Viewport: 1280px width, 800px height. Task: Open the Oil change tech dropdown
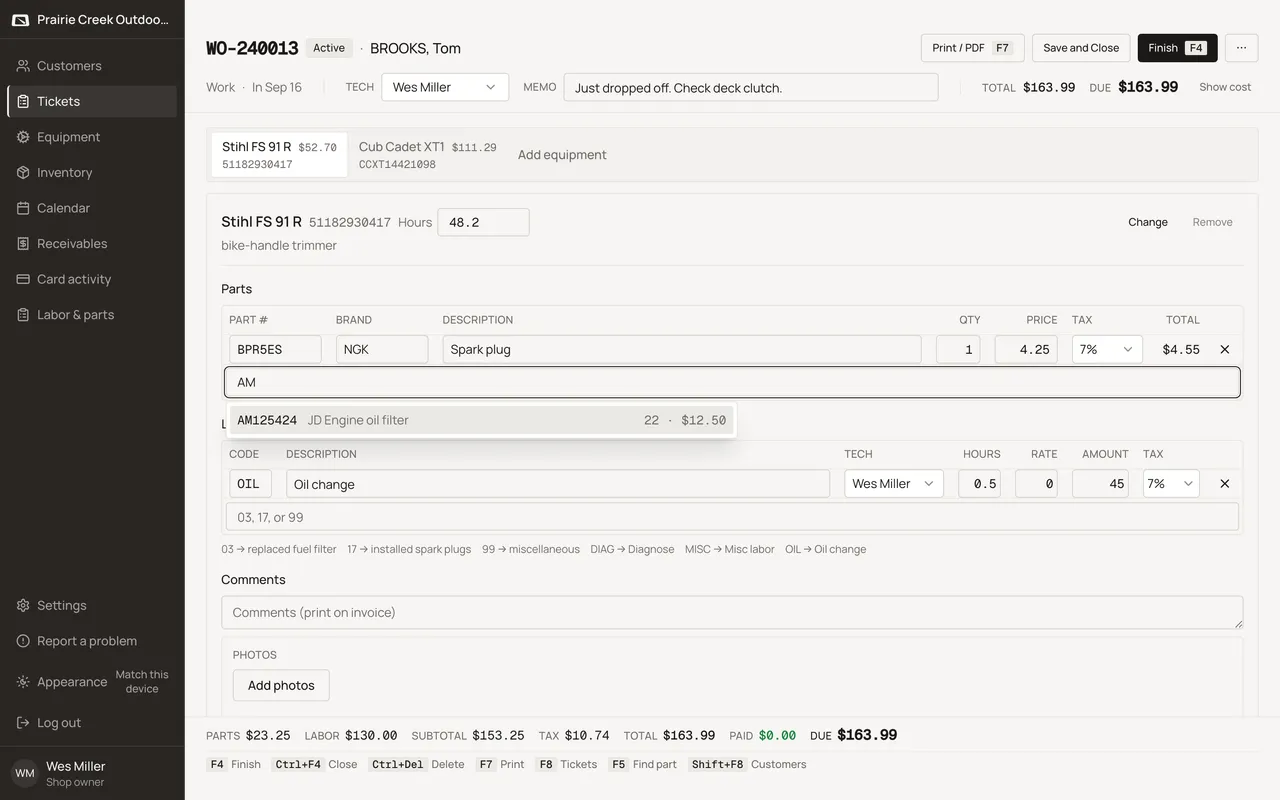pyautogui.click(x=894, y=484)
